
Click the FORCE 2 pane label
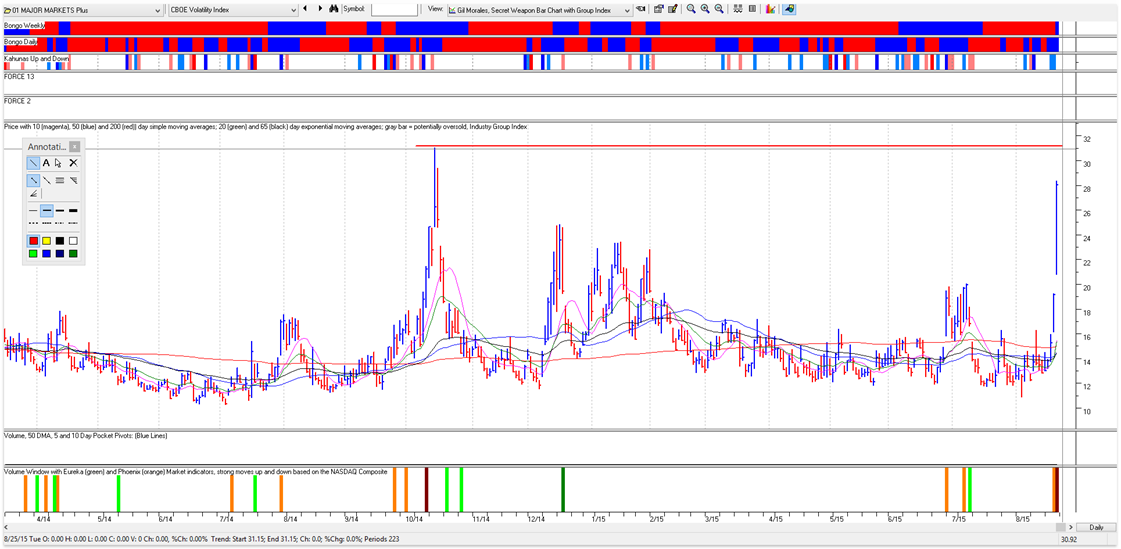pyautogui.click(x=17, y=101)
